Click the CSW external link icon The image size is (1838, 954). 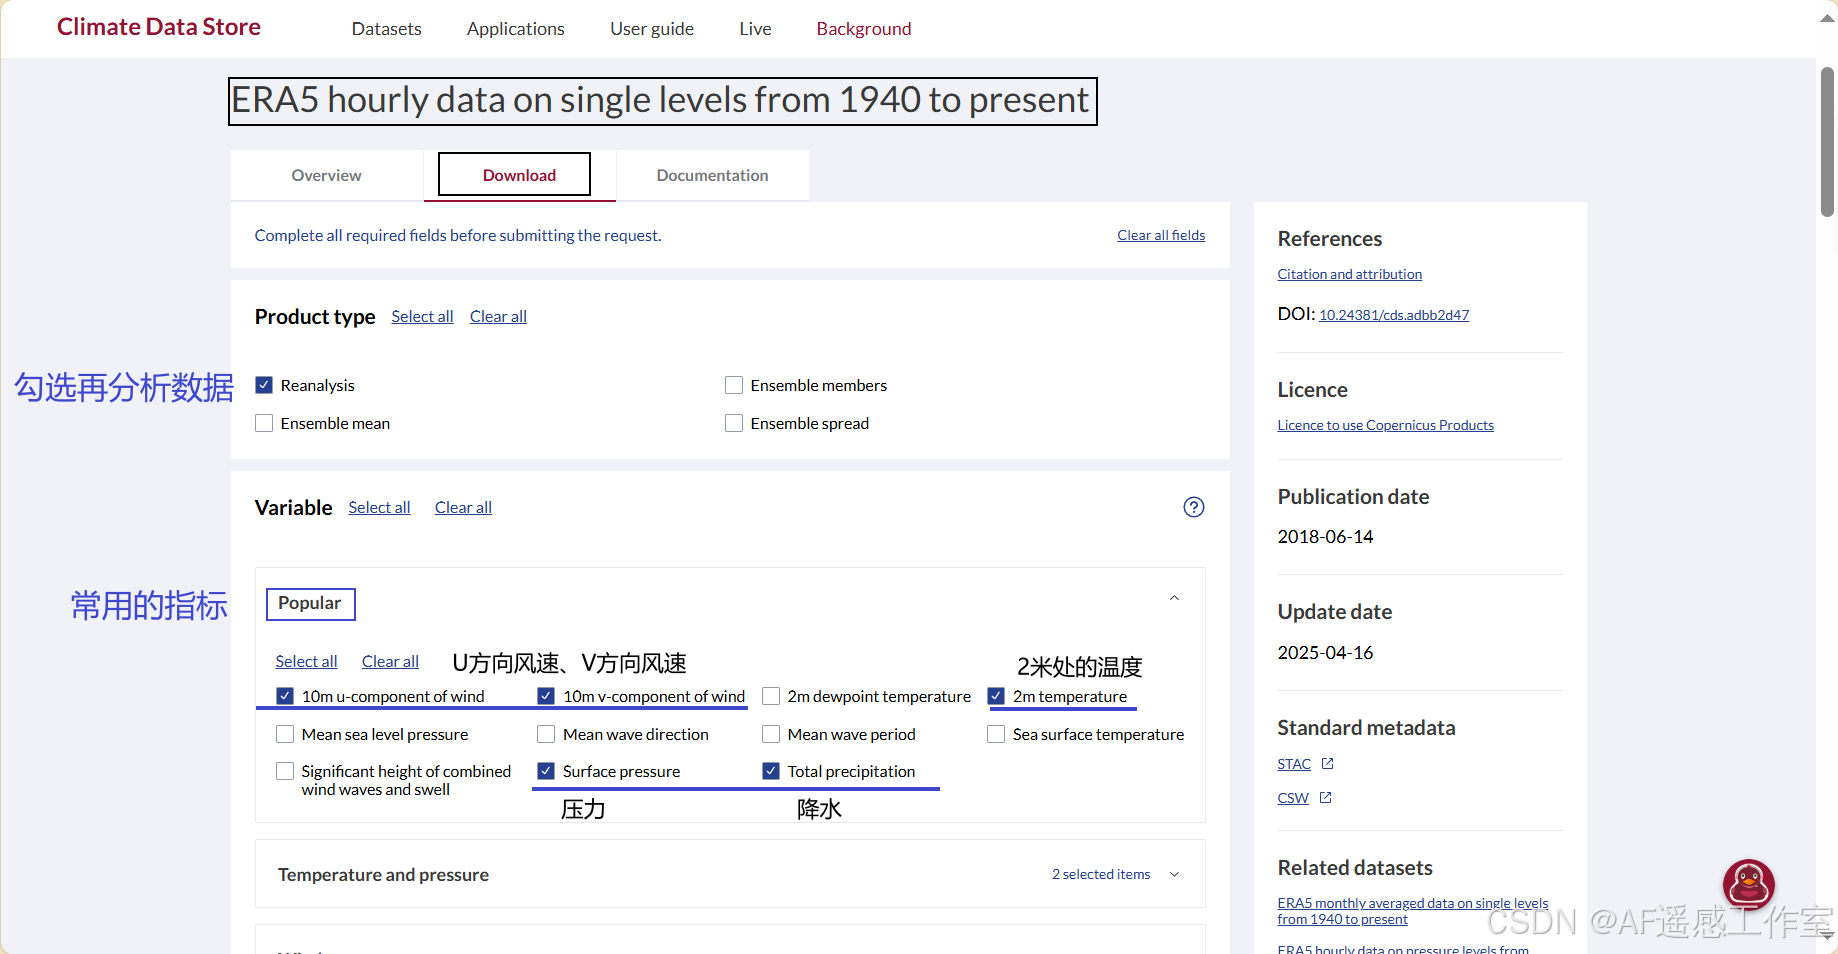[x=1325, y=797]
